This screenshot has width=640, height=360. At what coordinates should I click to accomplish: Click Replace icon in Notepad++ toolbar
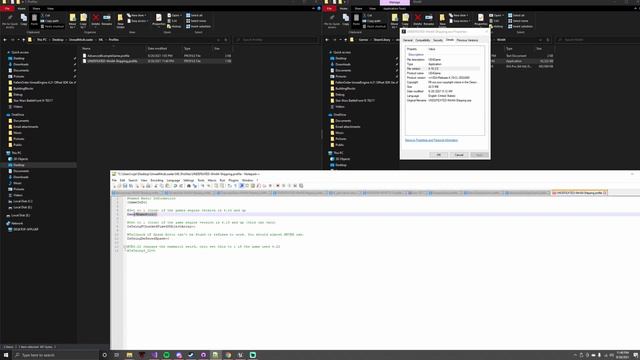click(195, 186)
